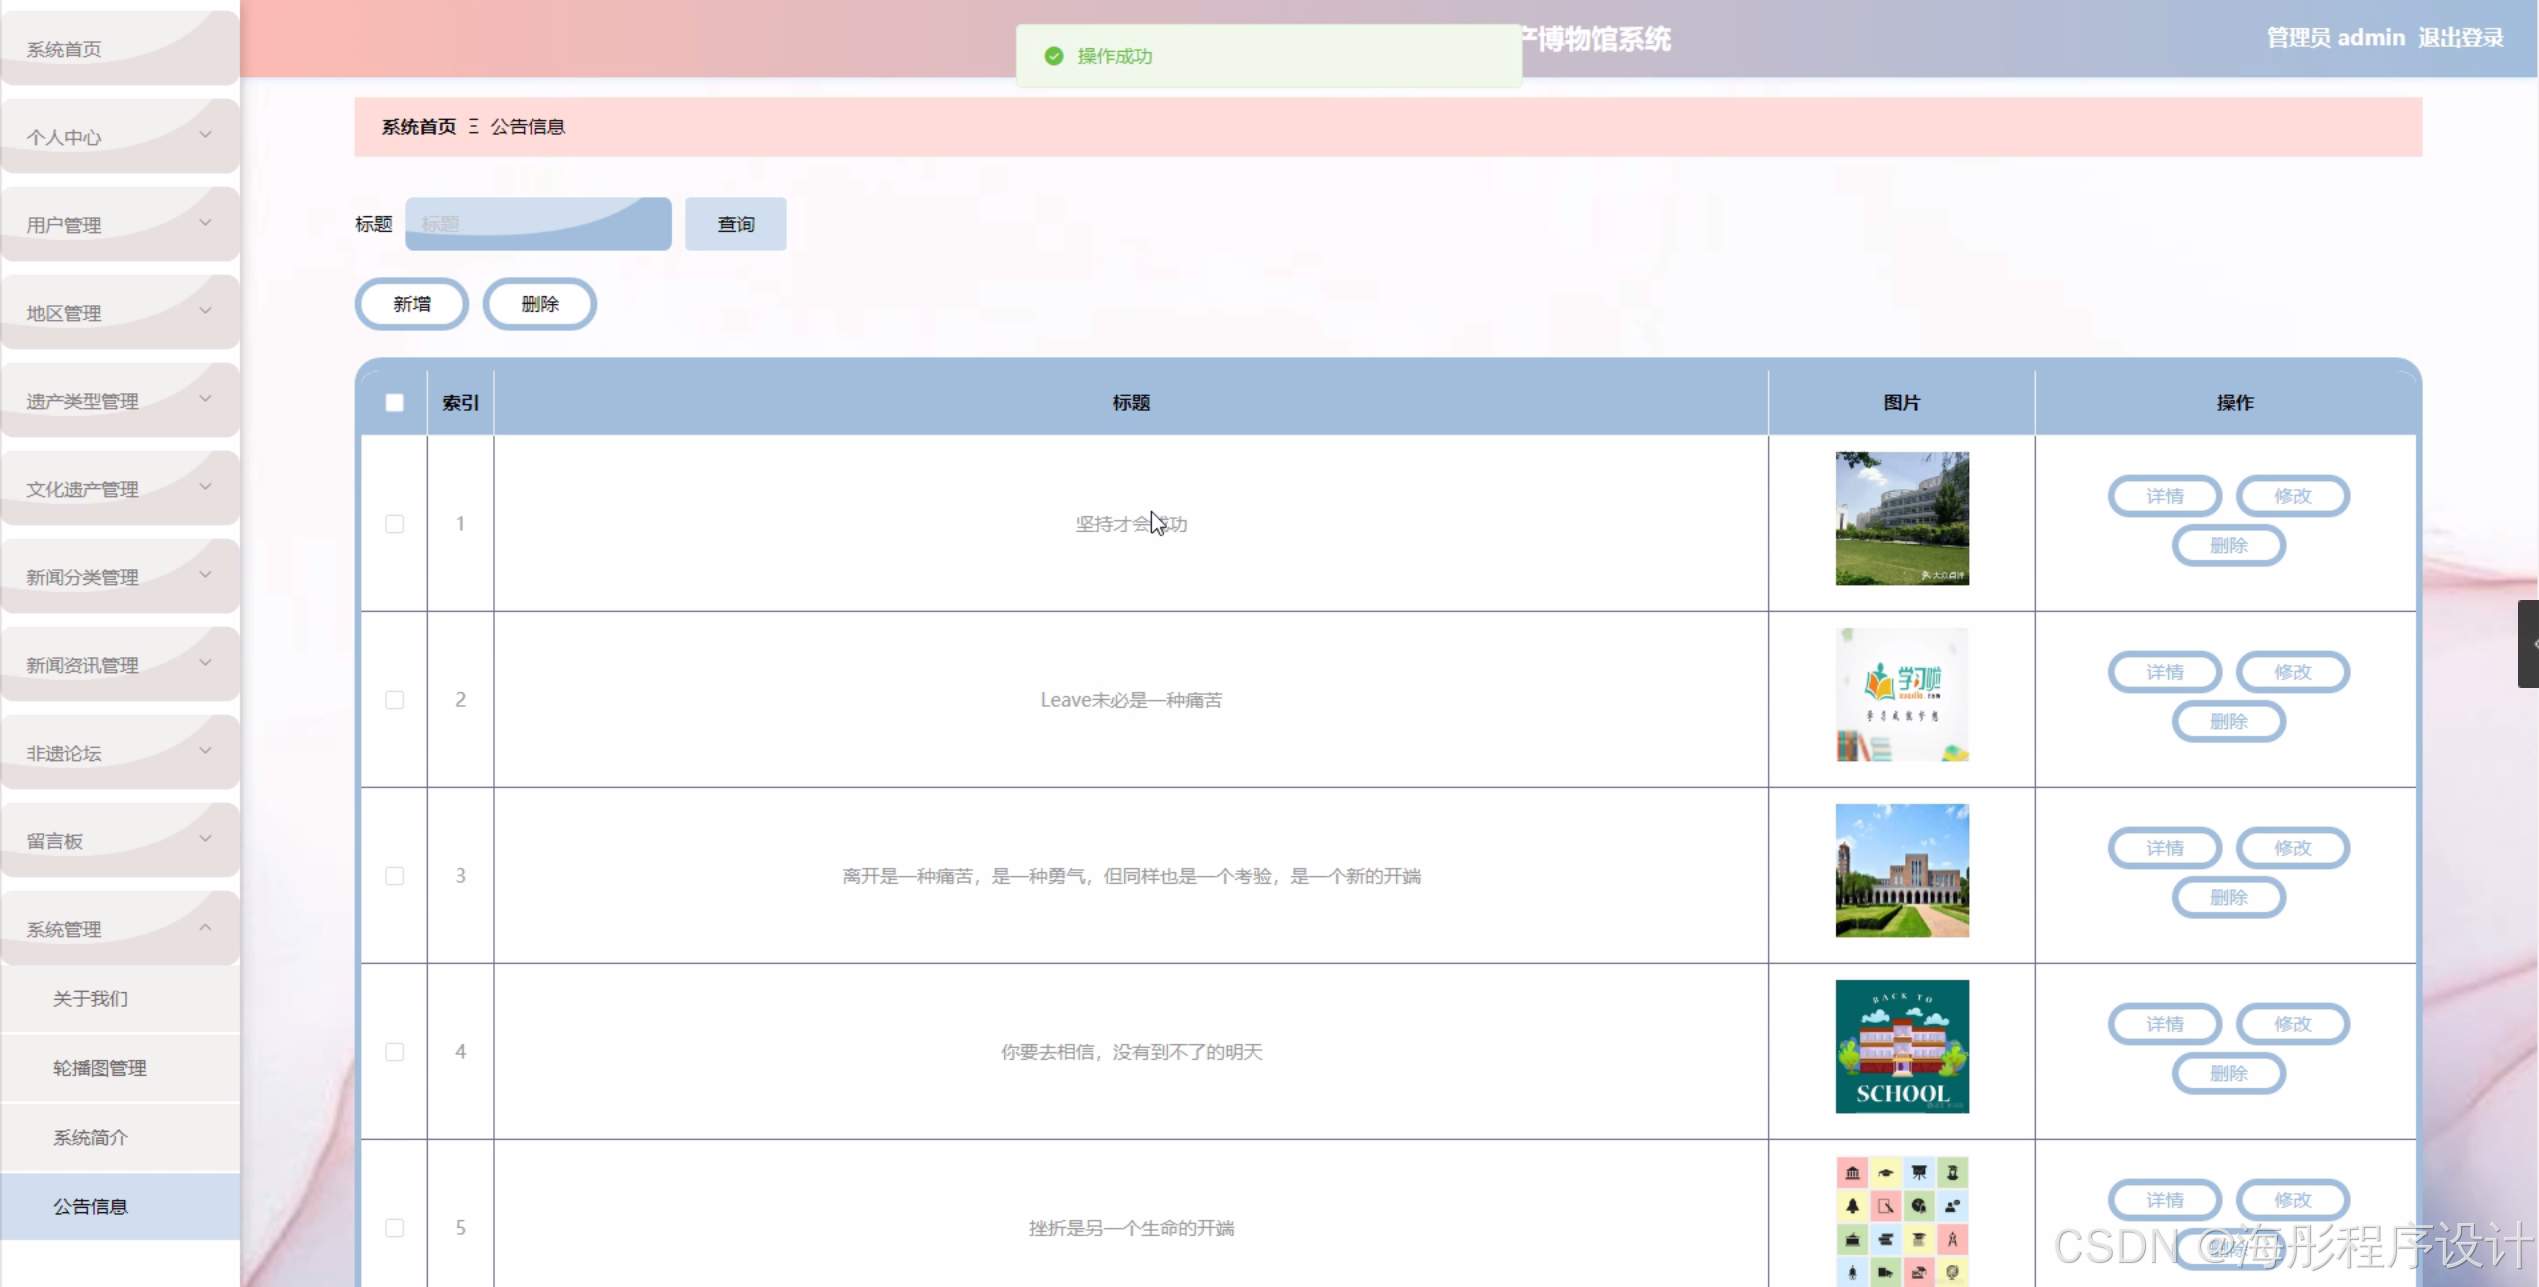Open the Back to School image thumbnail
Viewport: 2539px width, 1287px height.
pyautogui.click(x=1901, y=1046)
